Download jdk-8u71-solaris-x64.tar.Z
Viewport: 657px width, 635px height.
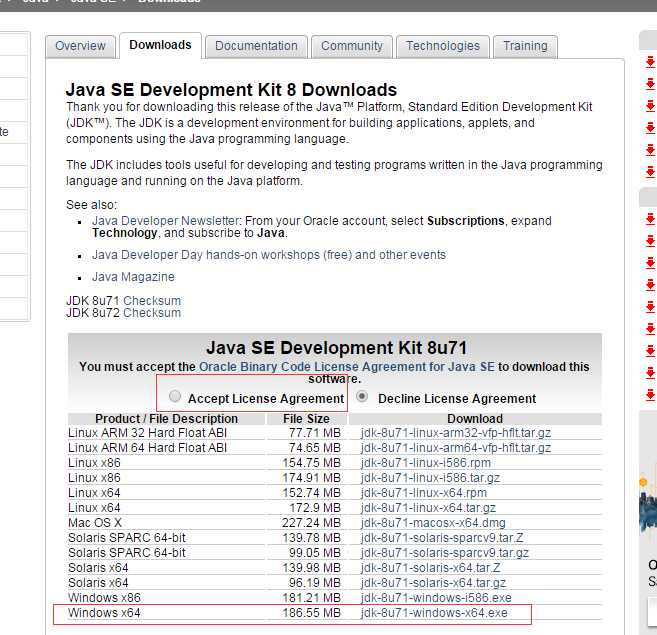(431, 568)
